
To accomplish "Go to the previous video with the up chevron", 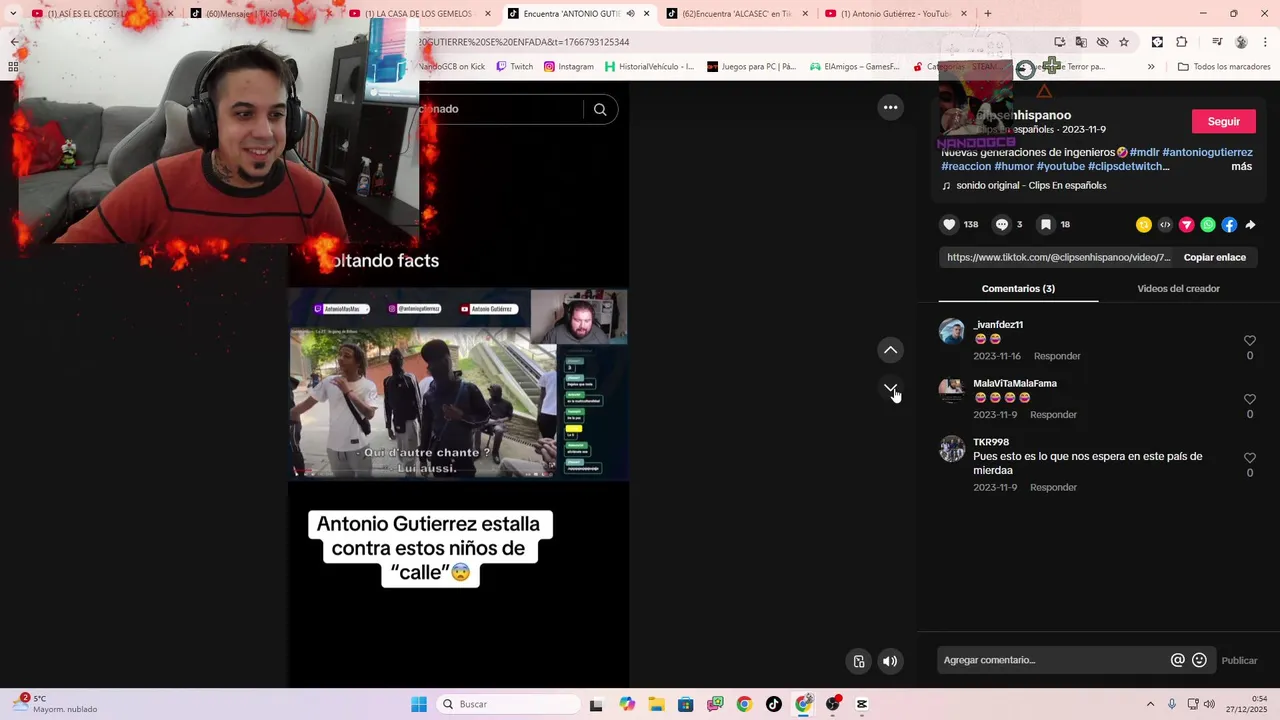I will pyautogui.click(x=890, y=350).
